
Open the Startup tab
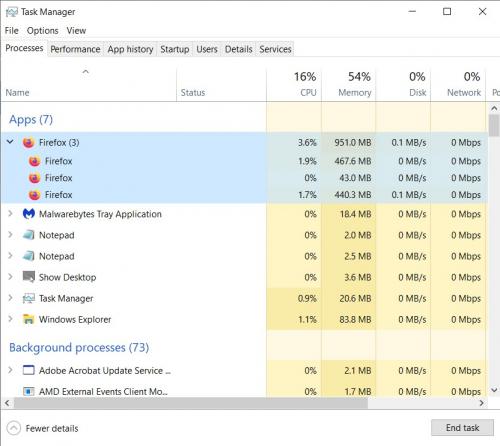click(x=175, y=49)
